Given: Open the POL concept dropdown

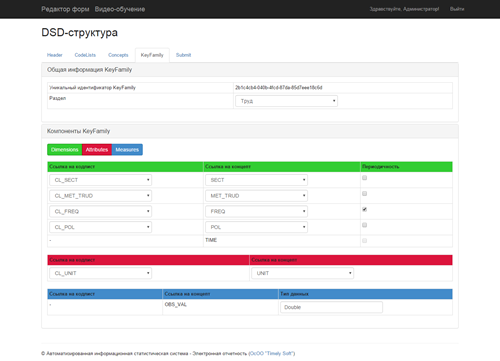Looking at the screenshot, I should 256,227.
